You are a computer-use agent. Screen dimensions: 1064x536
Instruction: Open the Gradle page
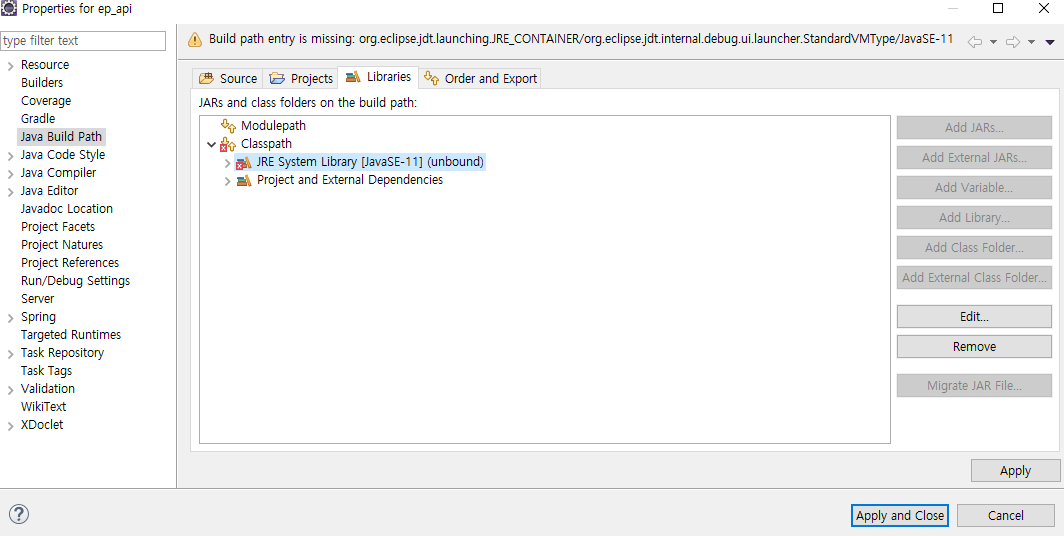point(38,119)
